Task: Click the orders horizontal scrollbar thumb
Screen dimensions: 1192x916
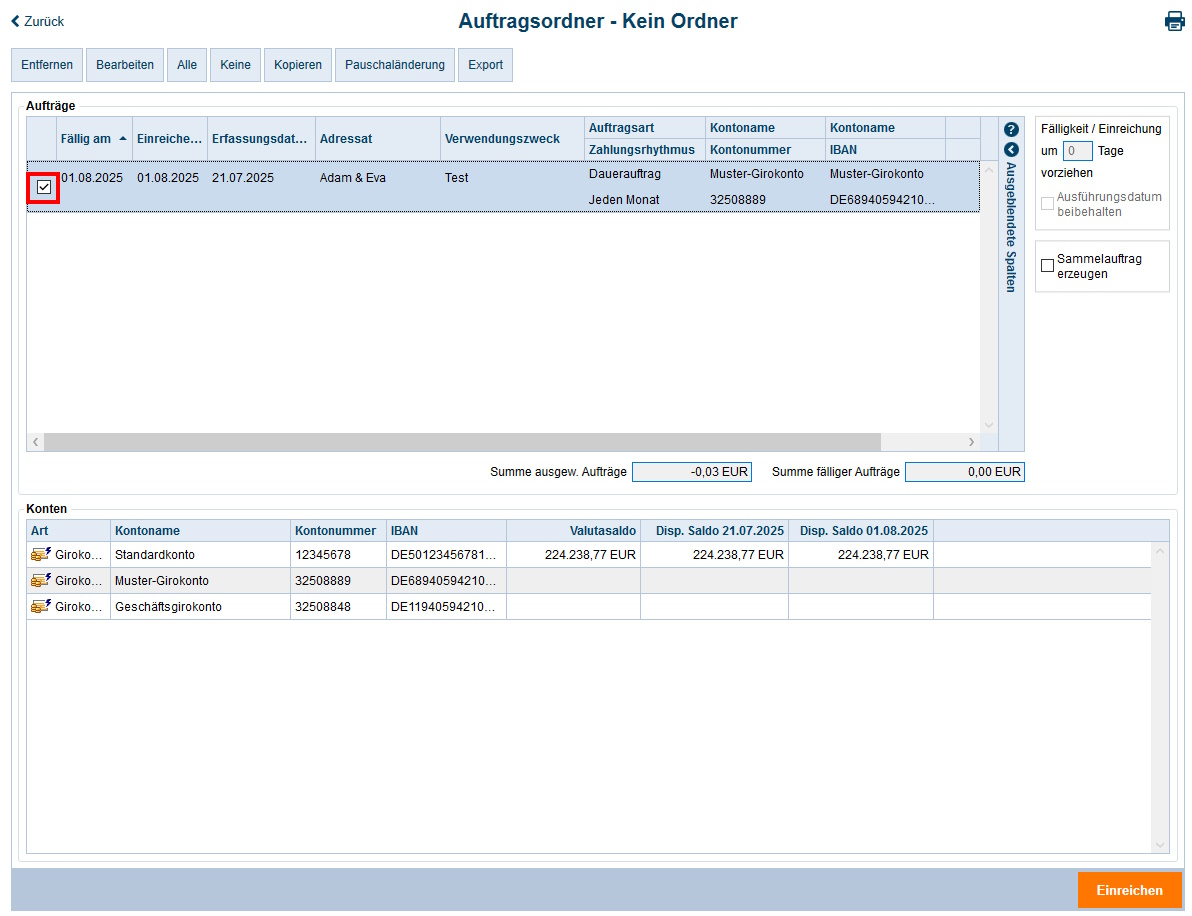Action: pyautogui.click(x=462, y=442)
